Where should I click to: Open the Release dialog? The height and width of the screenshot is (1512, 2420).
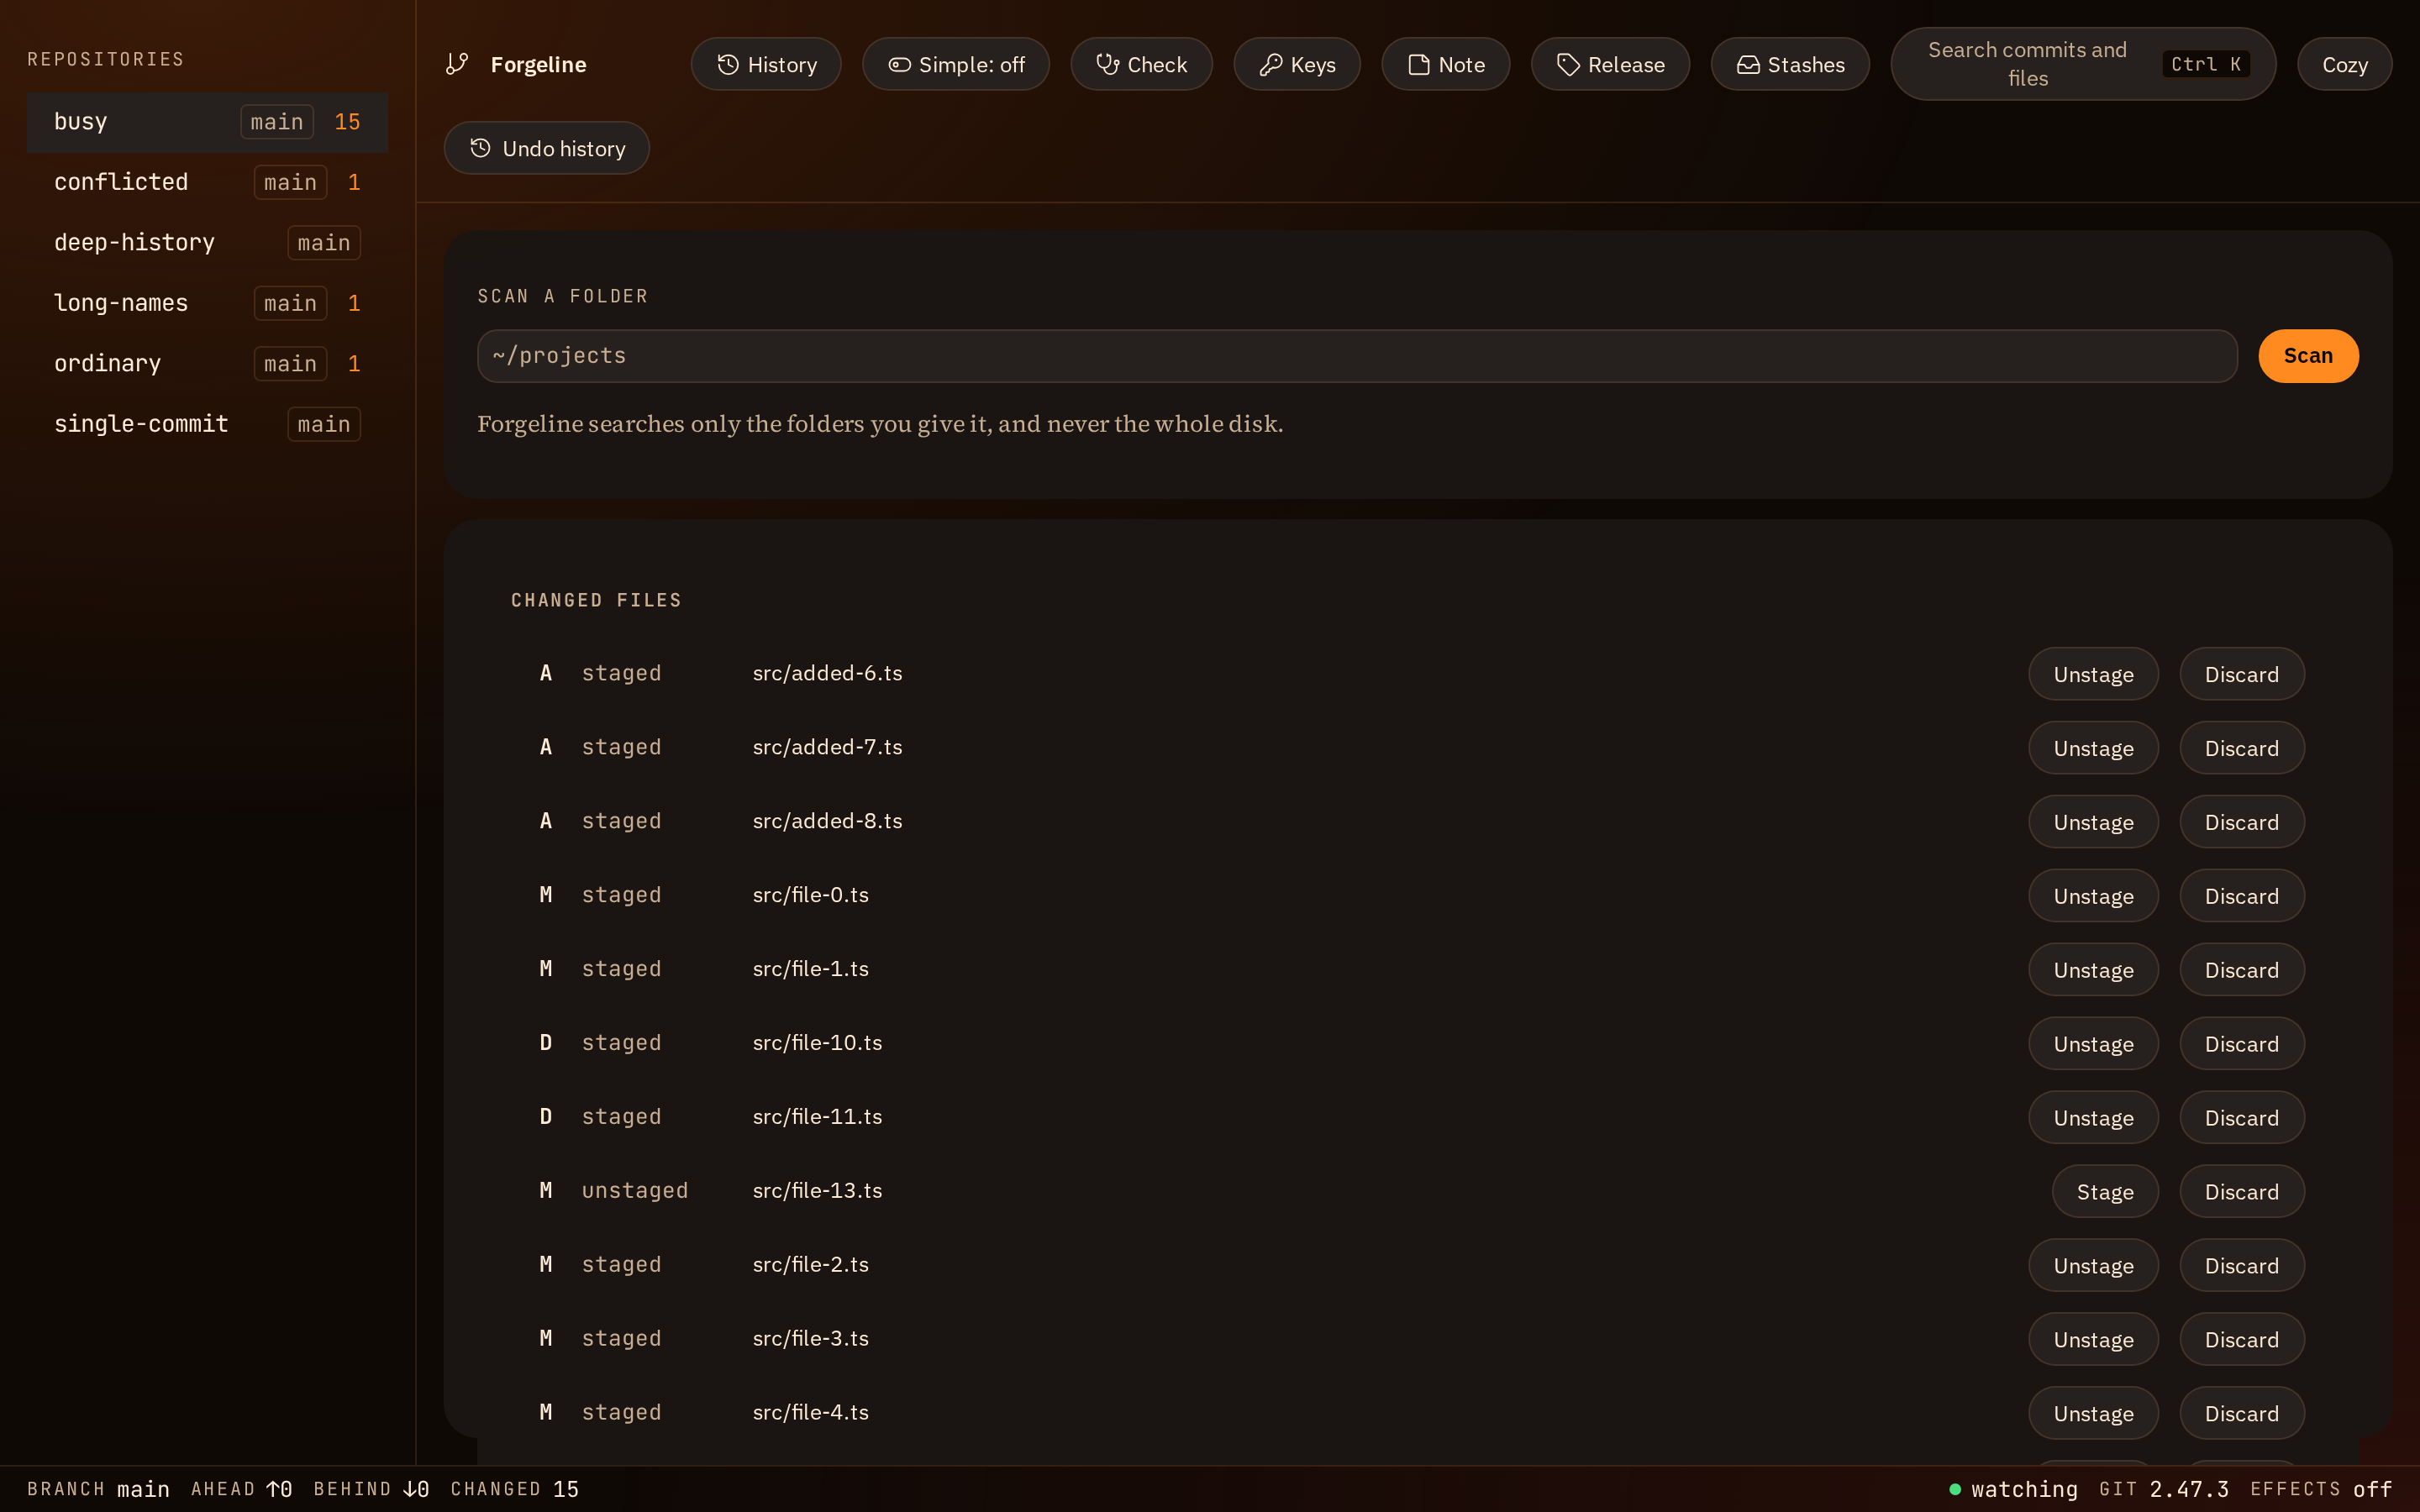coord(1610,64)
